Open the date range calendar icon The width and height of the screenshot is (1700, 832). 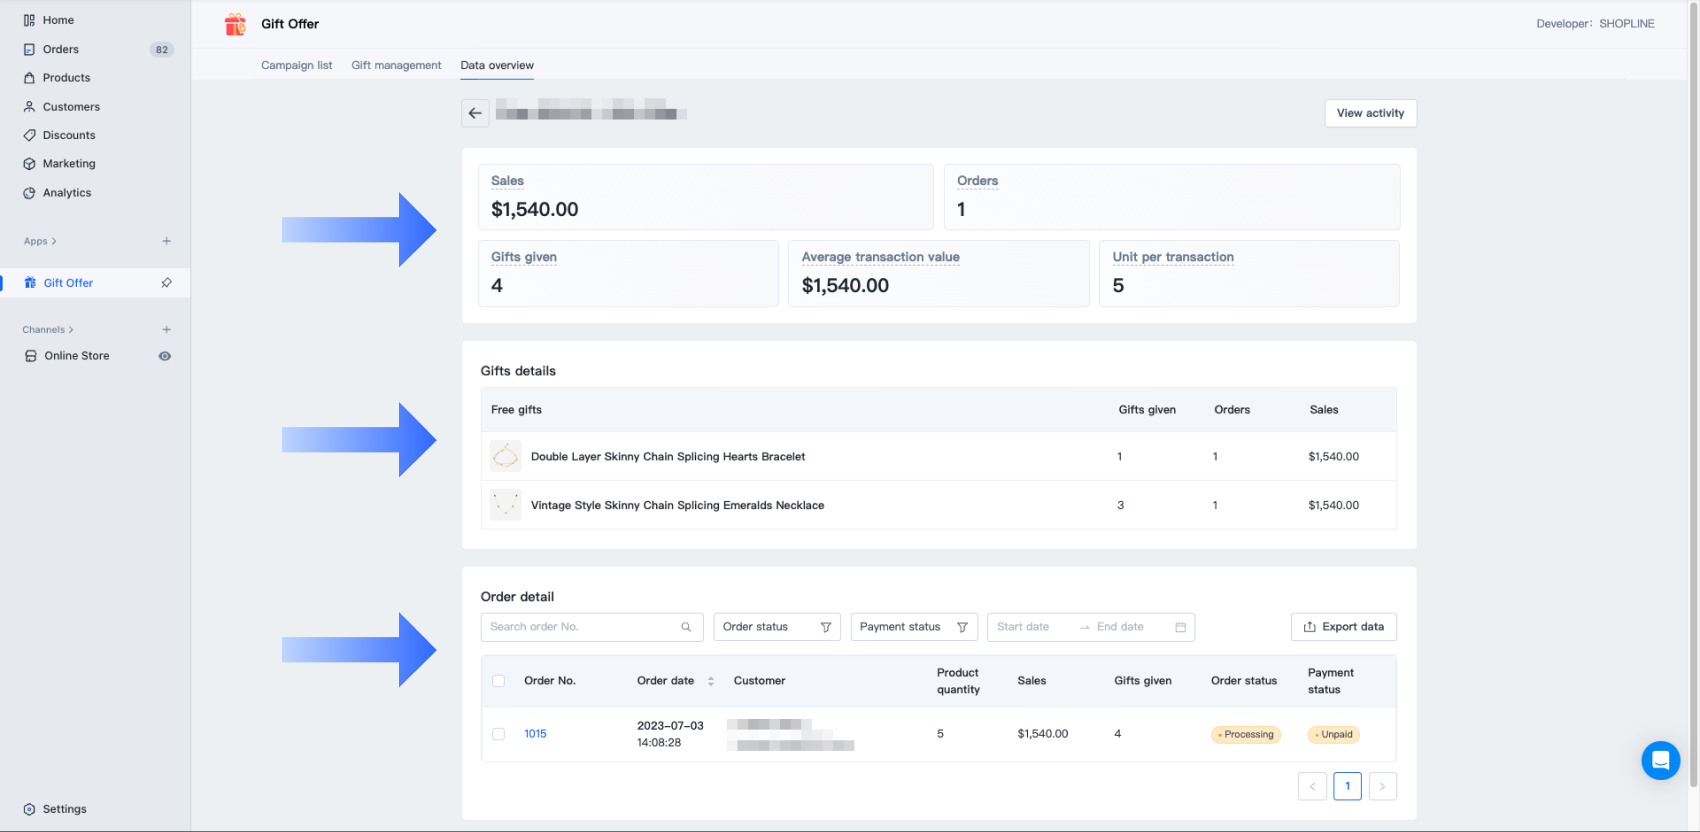1180,627
